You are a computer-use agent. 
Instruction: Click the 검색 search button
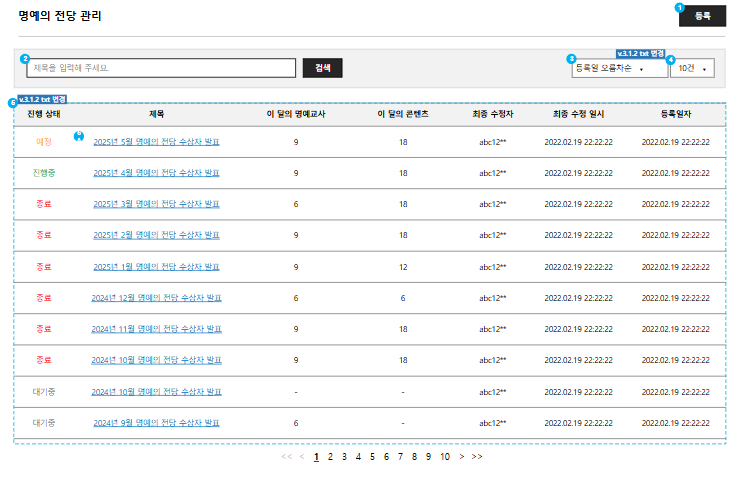[x=322, y=68]
